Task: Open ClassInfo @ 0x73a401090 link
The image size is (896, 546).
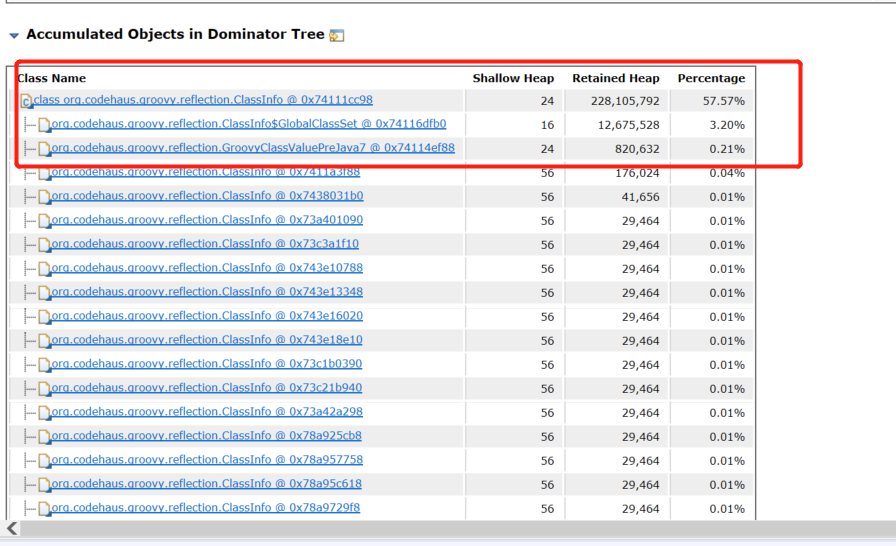Action: tap(207, 220)
